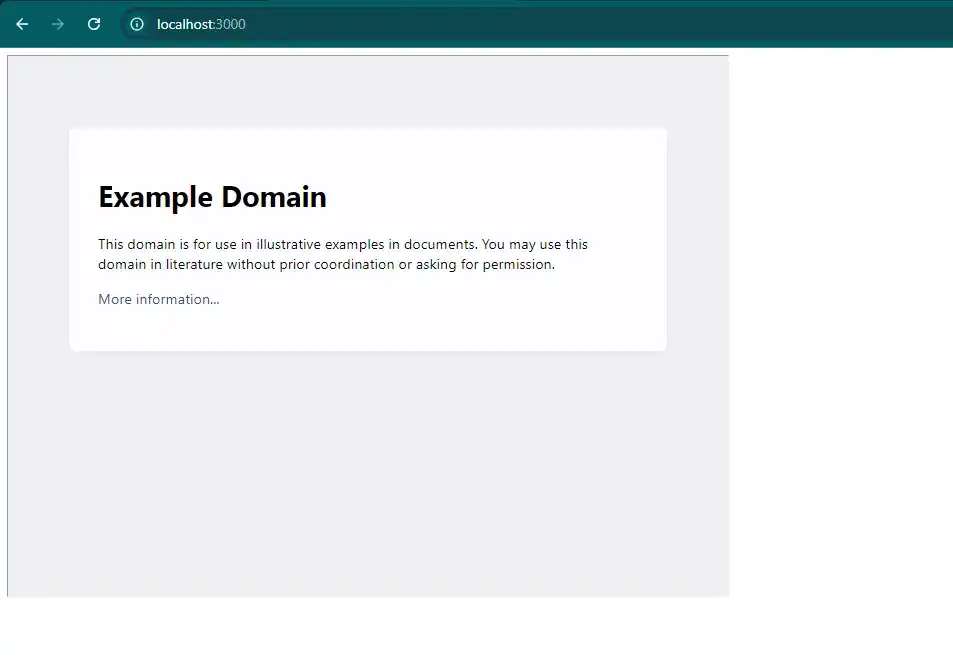Click the word "Domain" in the heading
The height and width of the screenshot is (668, 953).
tap(274, 197)
